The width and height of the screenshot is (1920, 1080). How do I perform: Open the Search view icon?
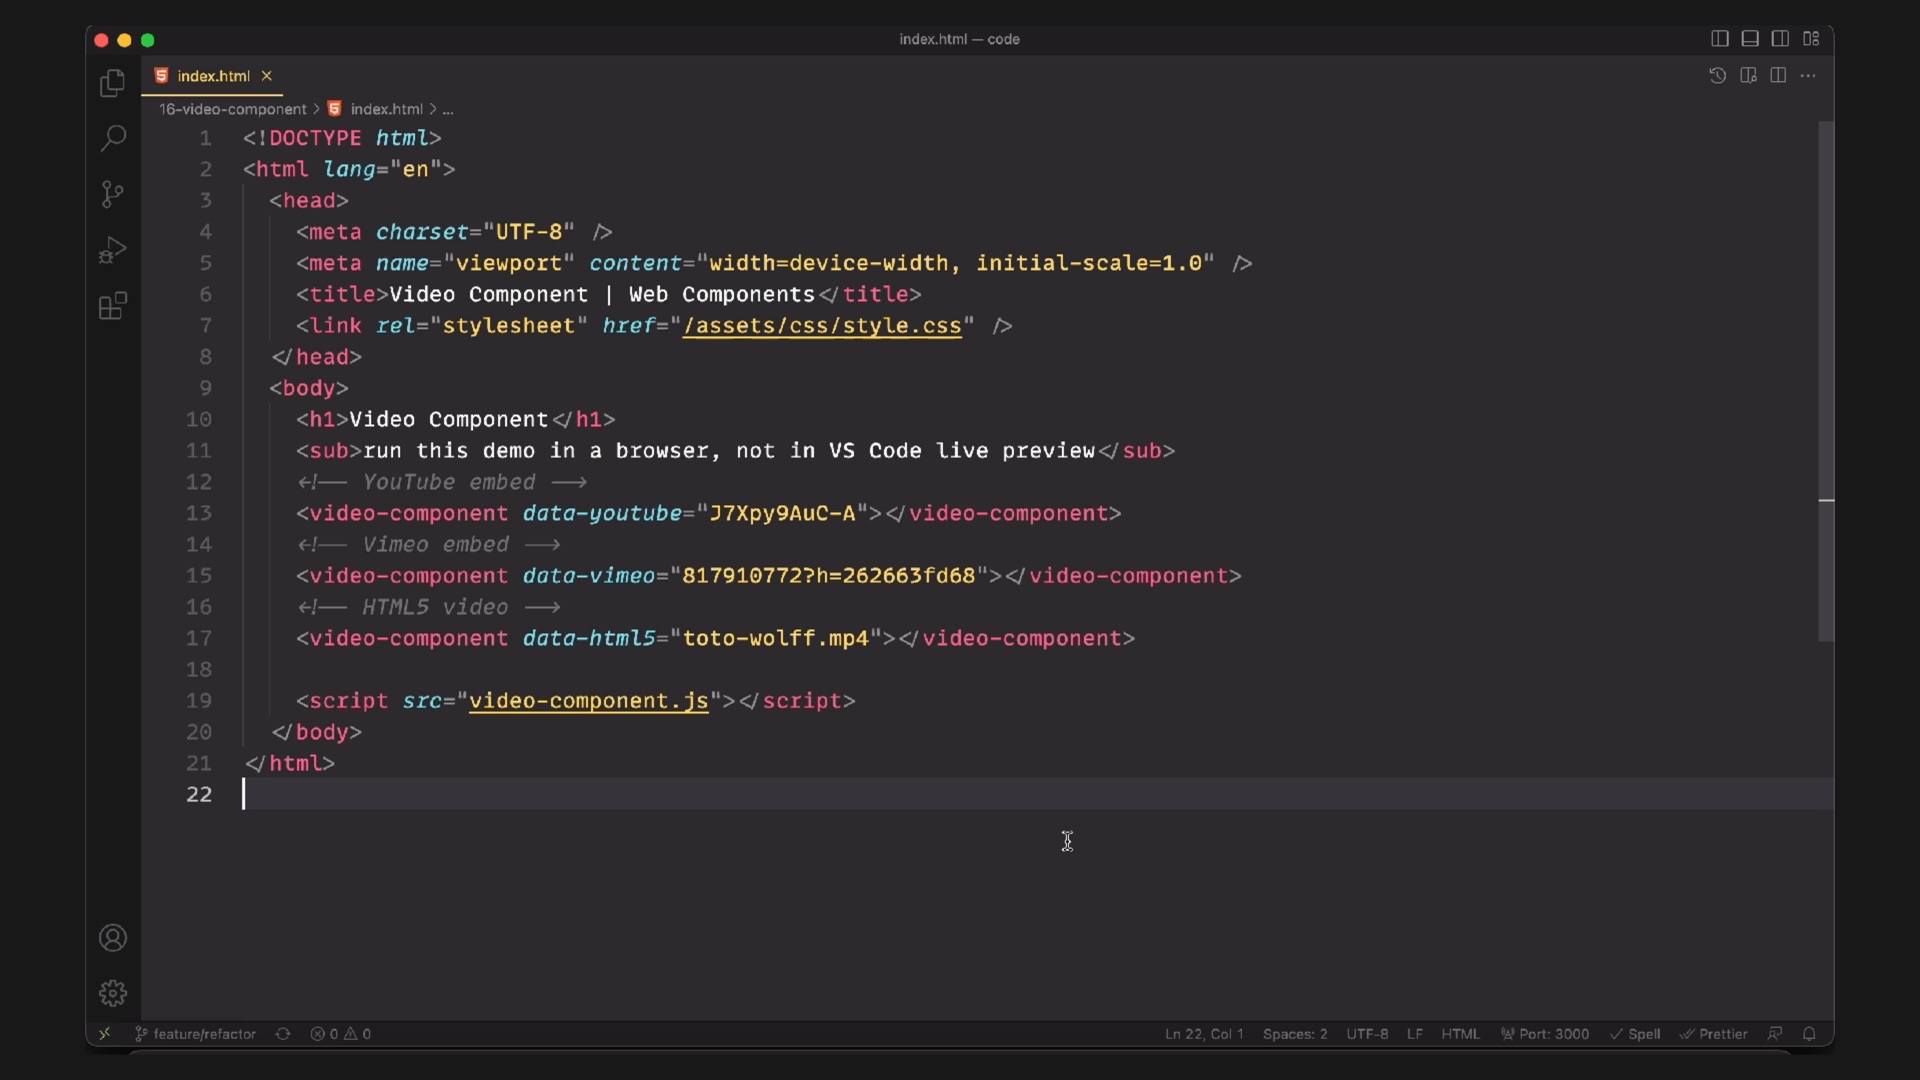point(113,138)
